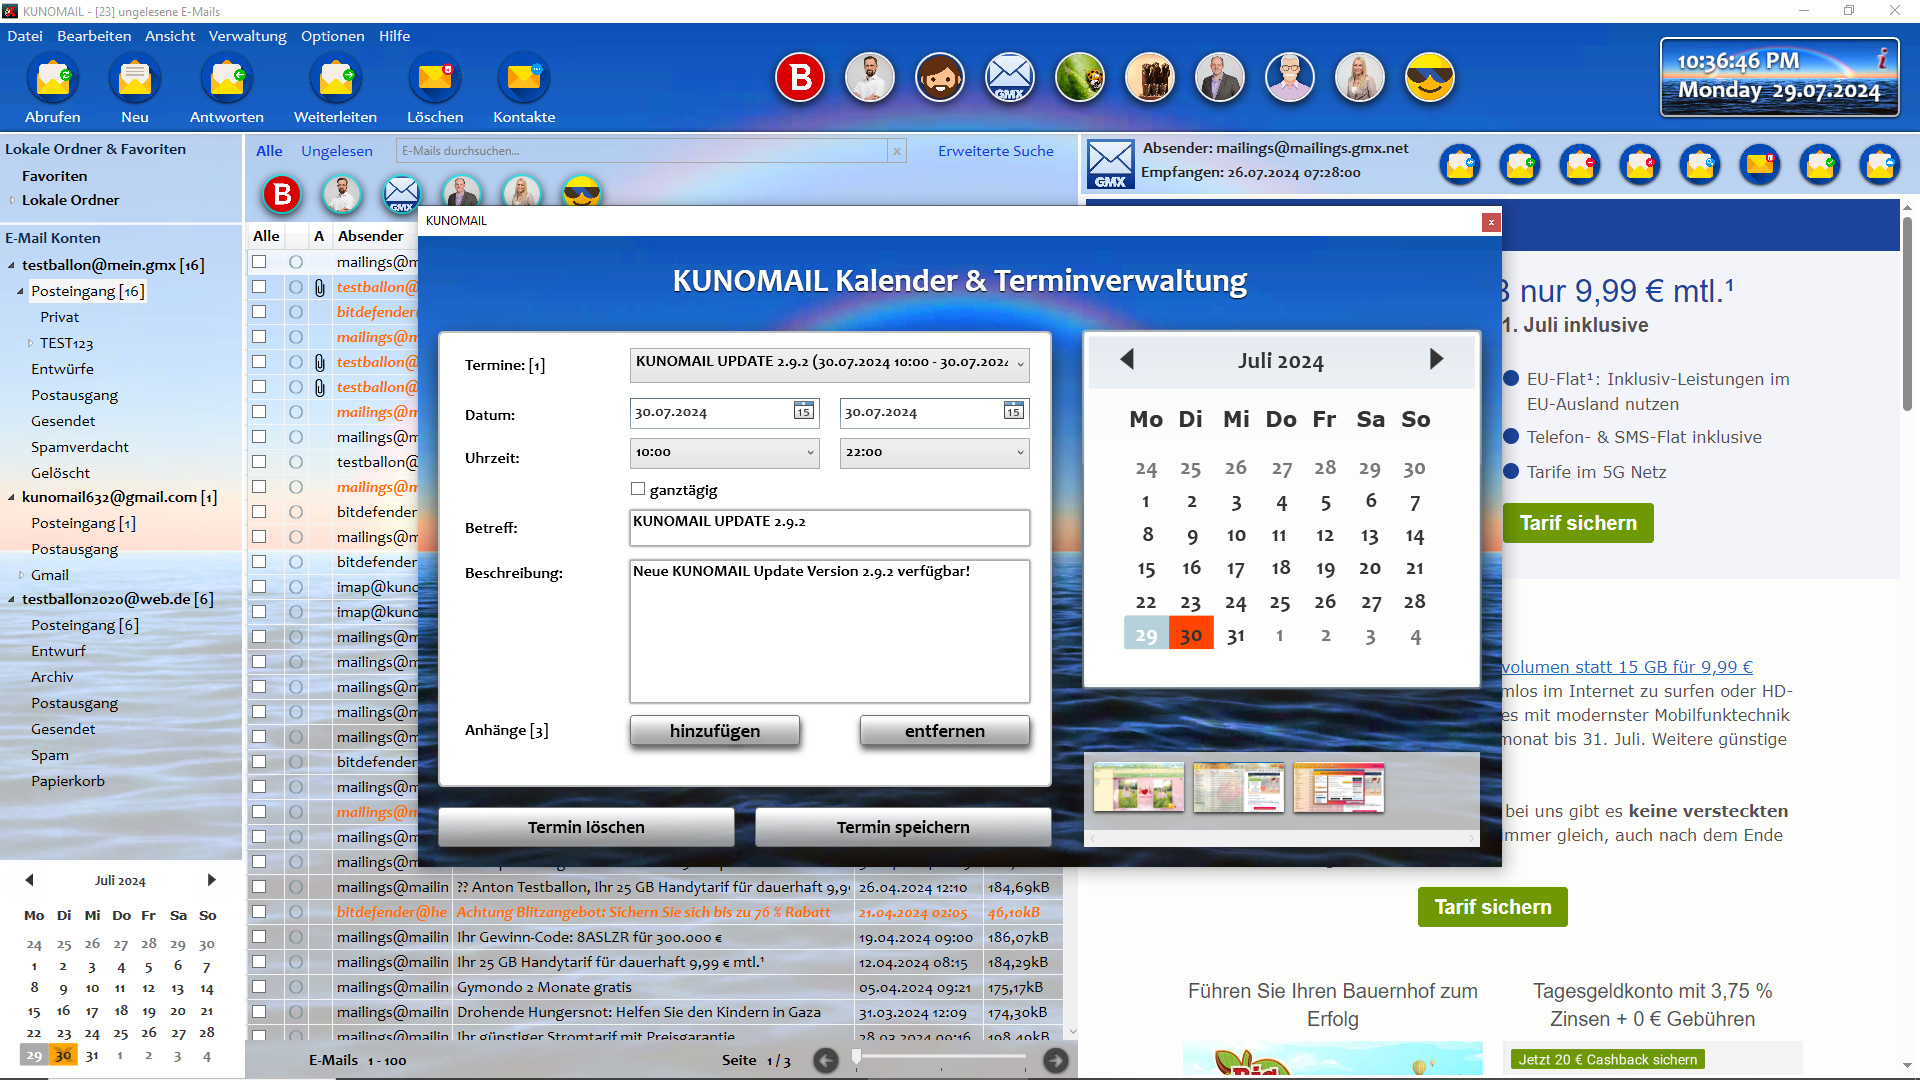Expand the TEST123 folder
This screenshot has height=1080, width=1920.
tap(30, 343)
